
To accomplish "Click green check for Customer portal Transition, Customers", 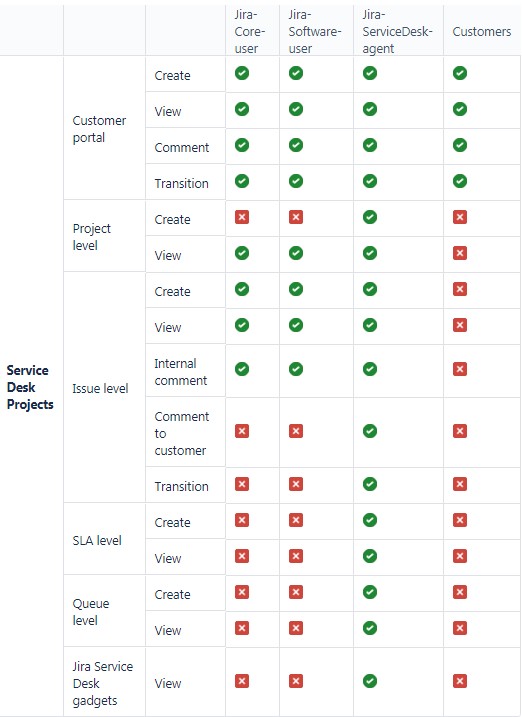I will [460, 181].
